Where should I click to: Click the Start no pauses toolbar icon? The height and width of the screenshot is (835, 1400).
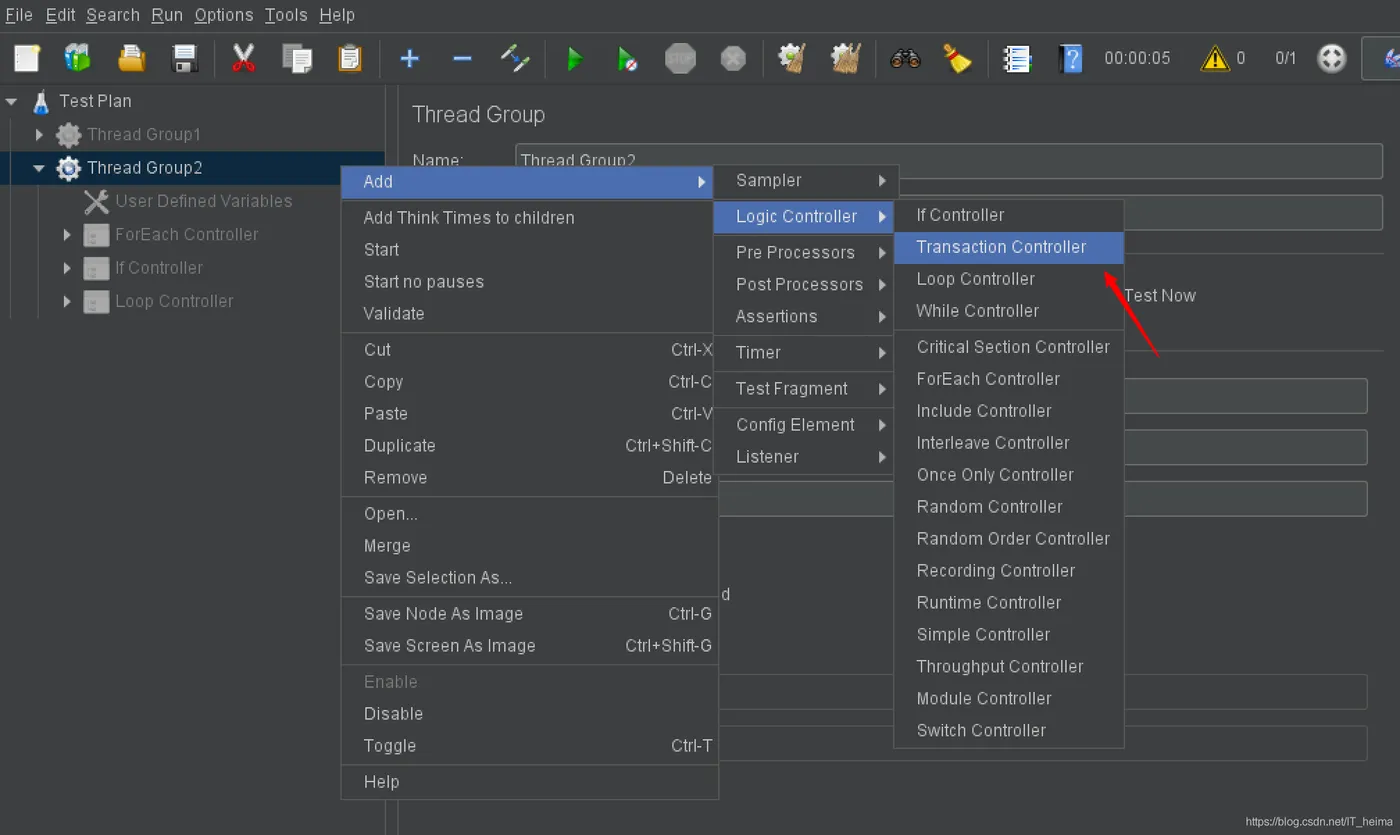tap(627, 59)
